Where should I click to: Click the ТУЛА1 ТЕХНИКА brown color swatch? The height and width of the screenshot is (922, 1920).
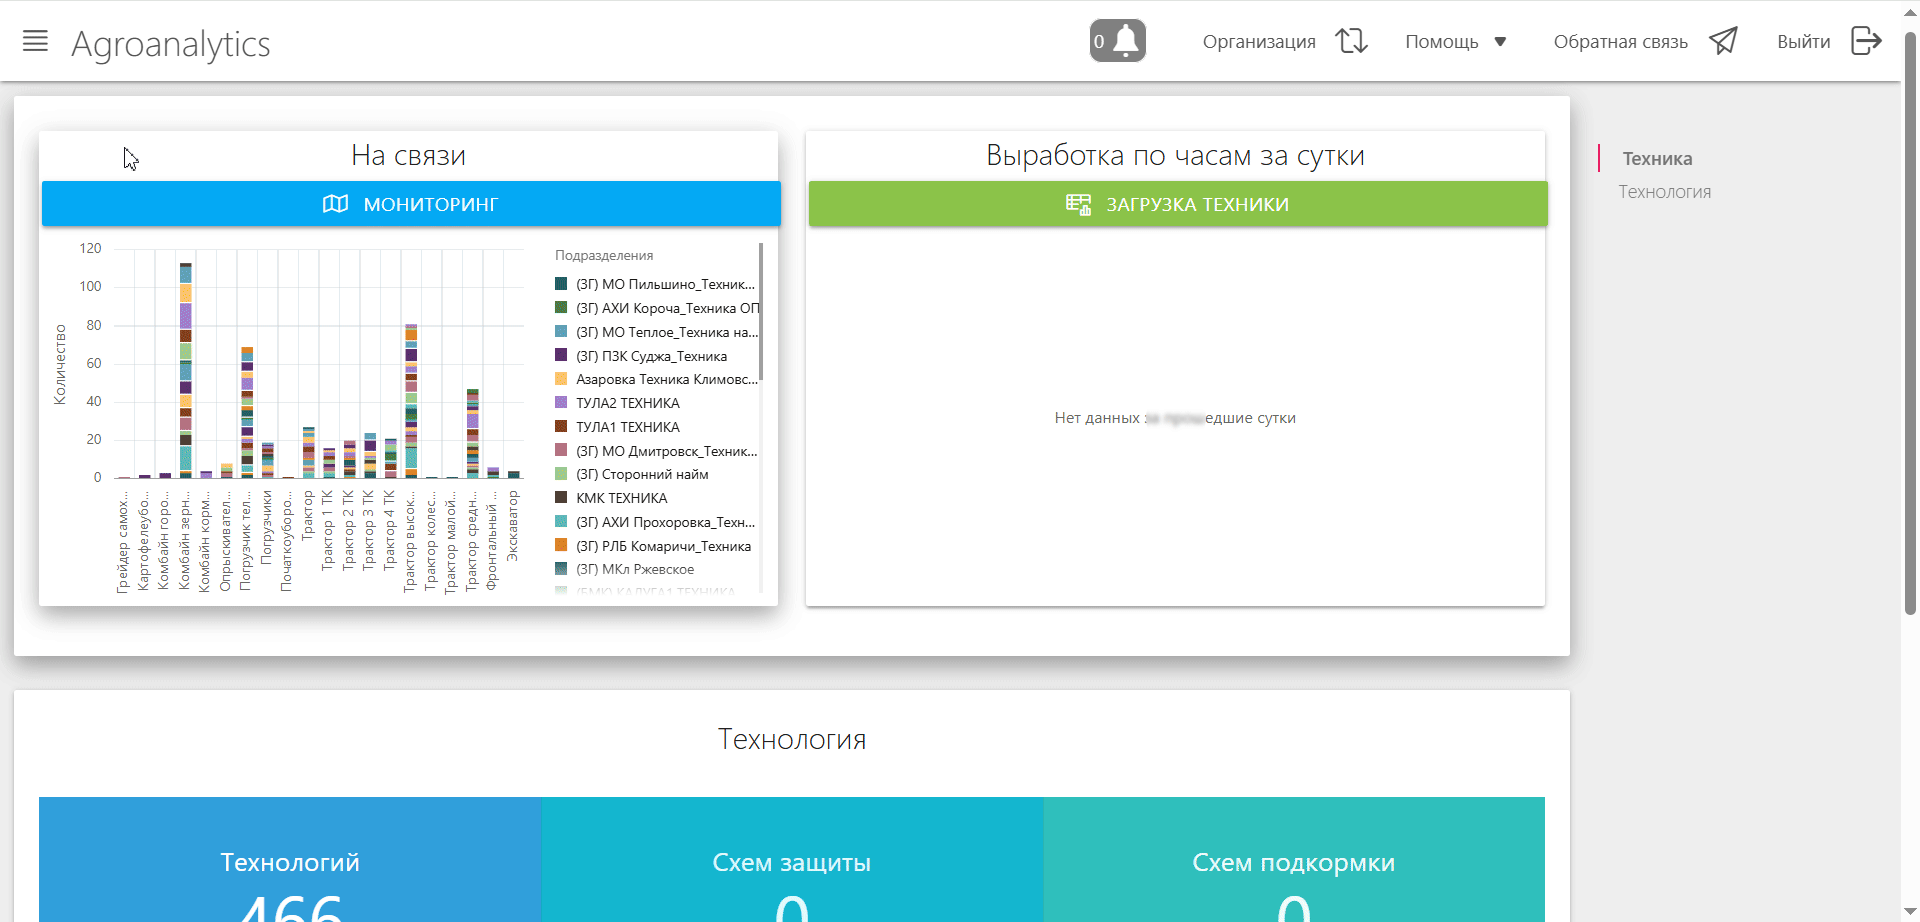point(561,427)
